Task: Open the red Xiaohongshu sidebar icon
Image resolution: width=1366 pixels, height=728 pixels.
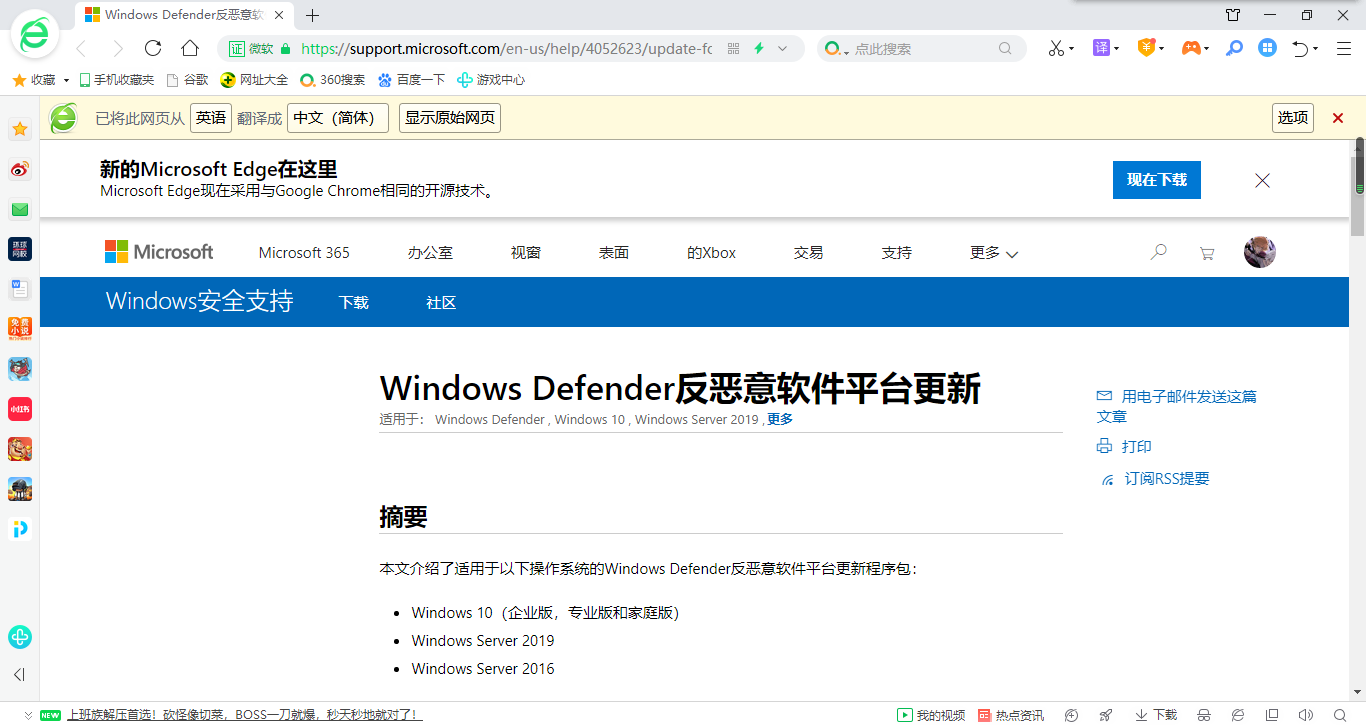Action: 20,409
